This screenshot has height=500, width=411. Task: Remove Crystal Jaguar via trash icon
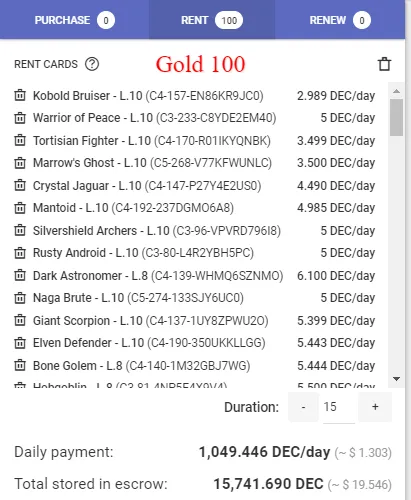click(x=20, y=185)
